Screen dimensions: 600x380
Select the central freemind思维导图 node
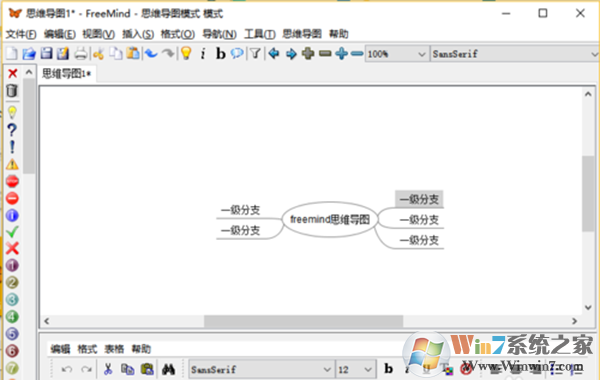(330, 220)
